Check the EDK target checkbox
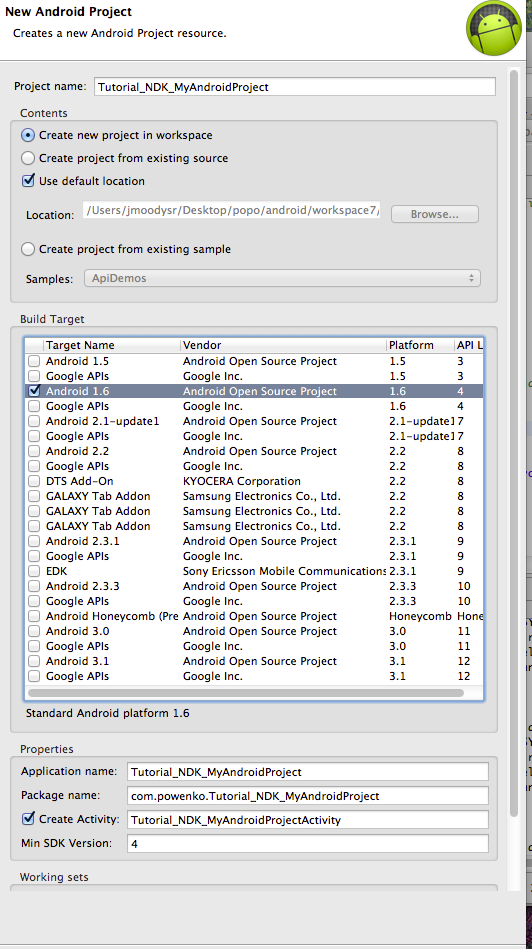 coord(34,571)
